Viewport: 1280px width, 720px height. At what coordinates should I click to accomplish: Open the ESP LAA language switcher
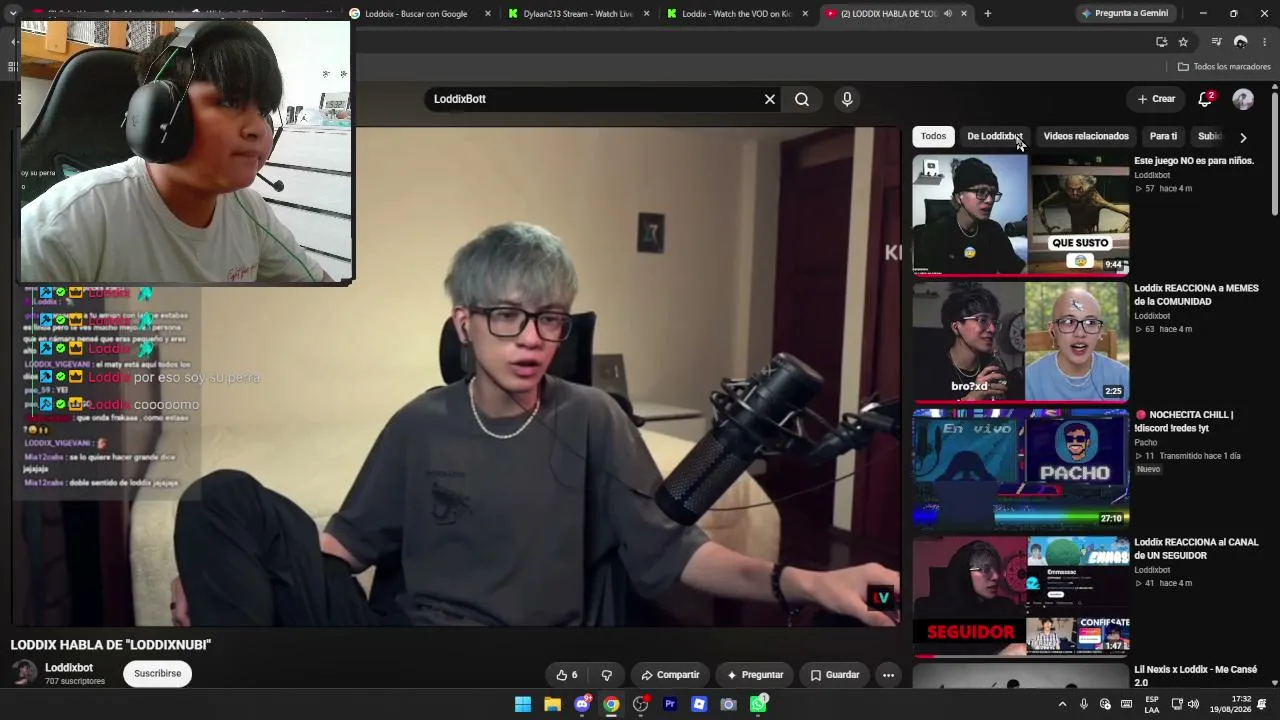coord(1152,704)
